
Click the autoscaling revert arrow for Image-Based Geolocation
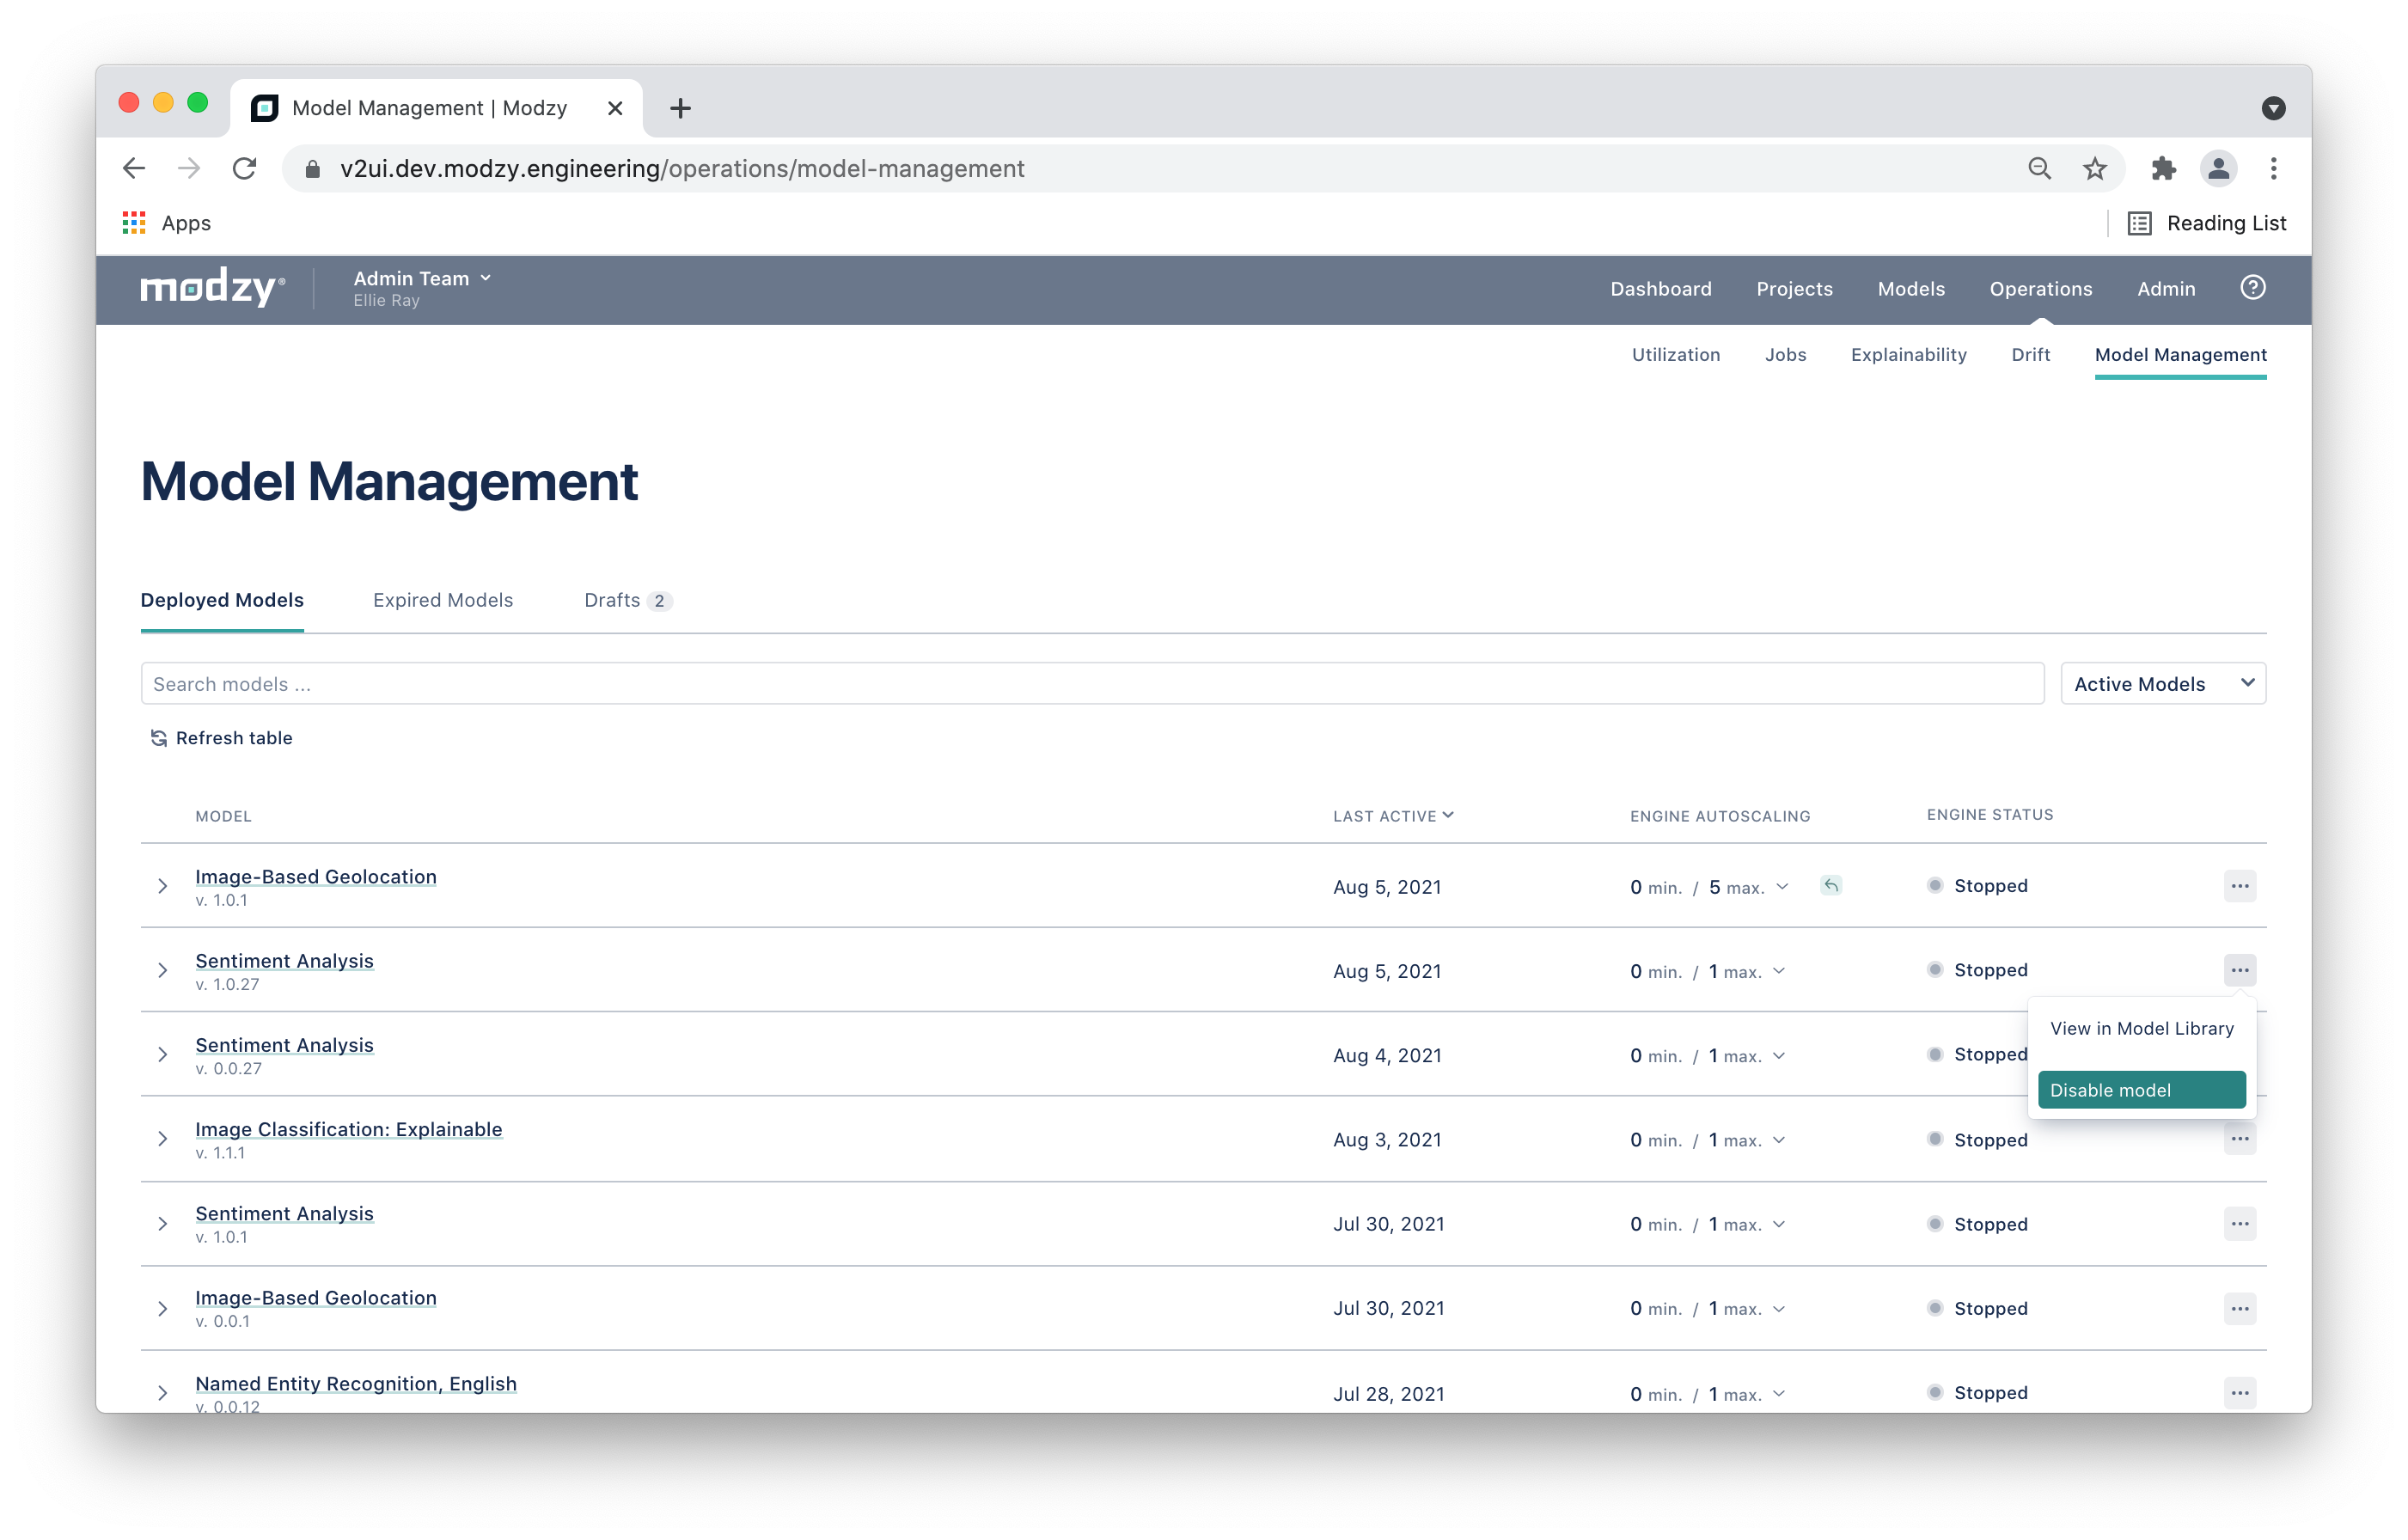pyautogui.click(x=1830, y=885)
